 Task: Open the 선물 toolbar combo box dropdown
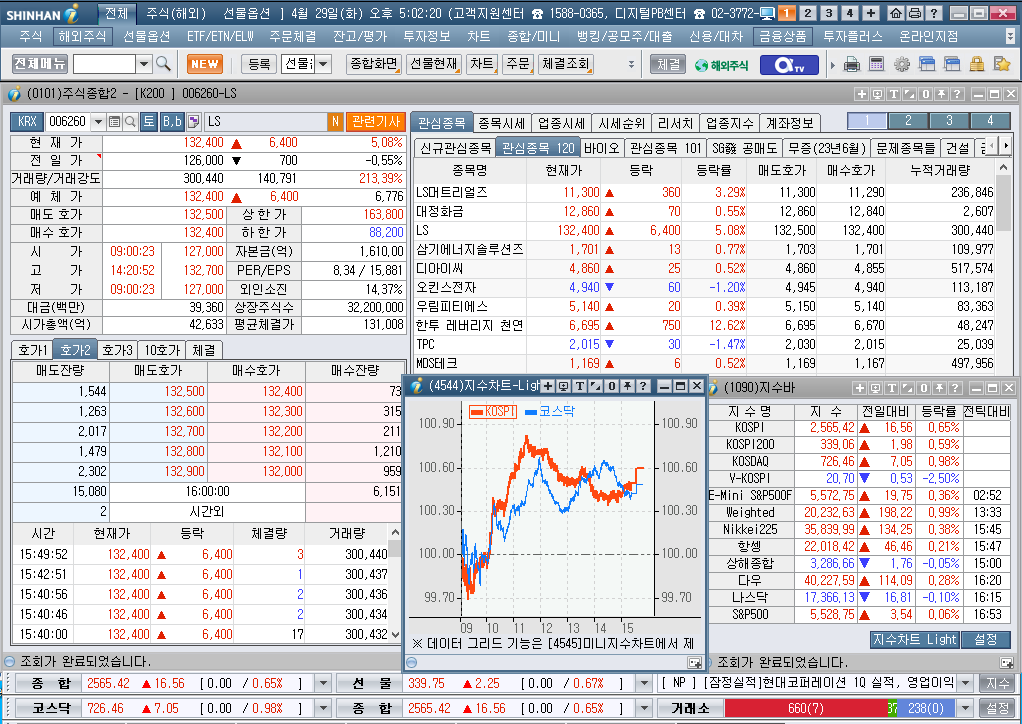[323, 64]
